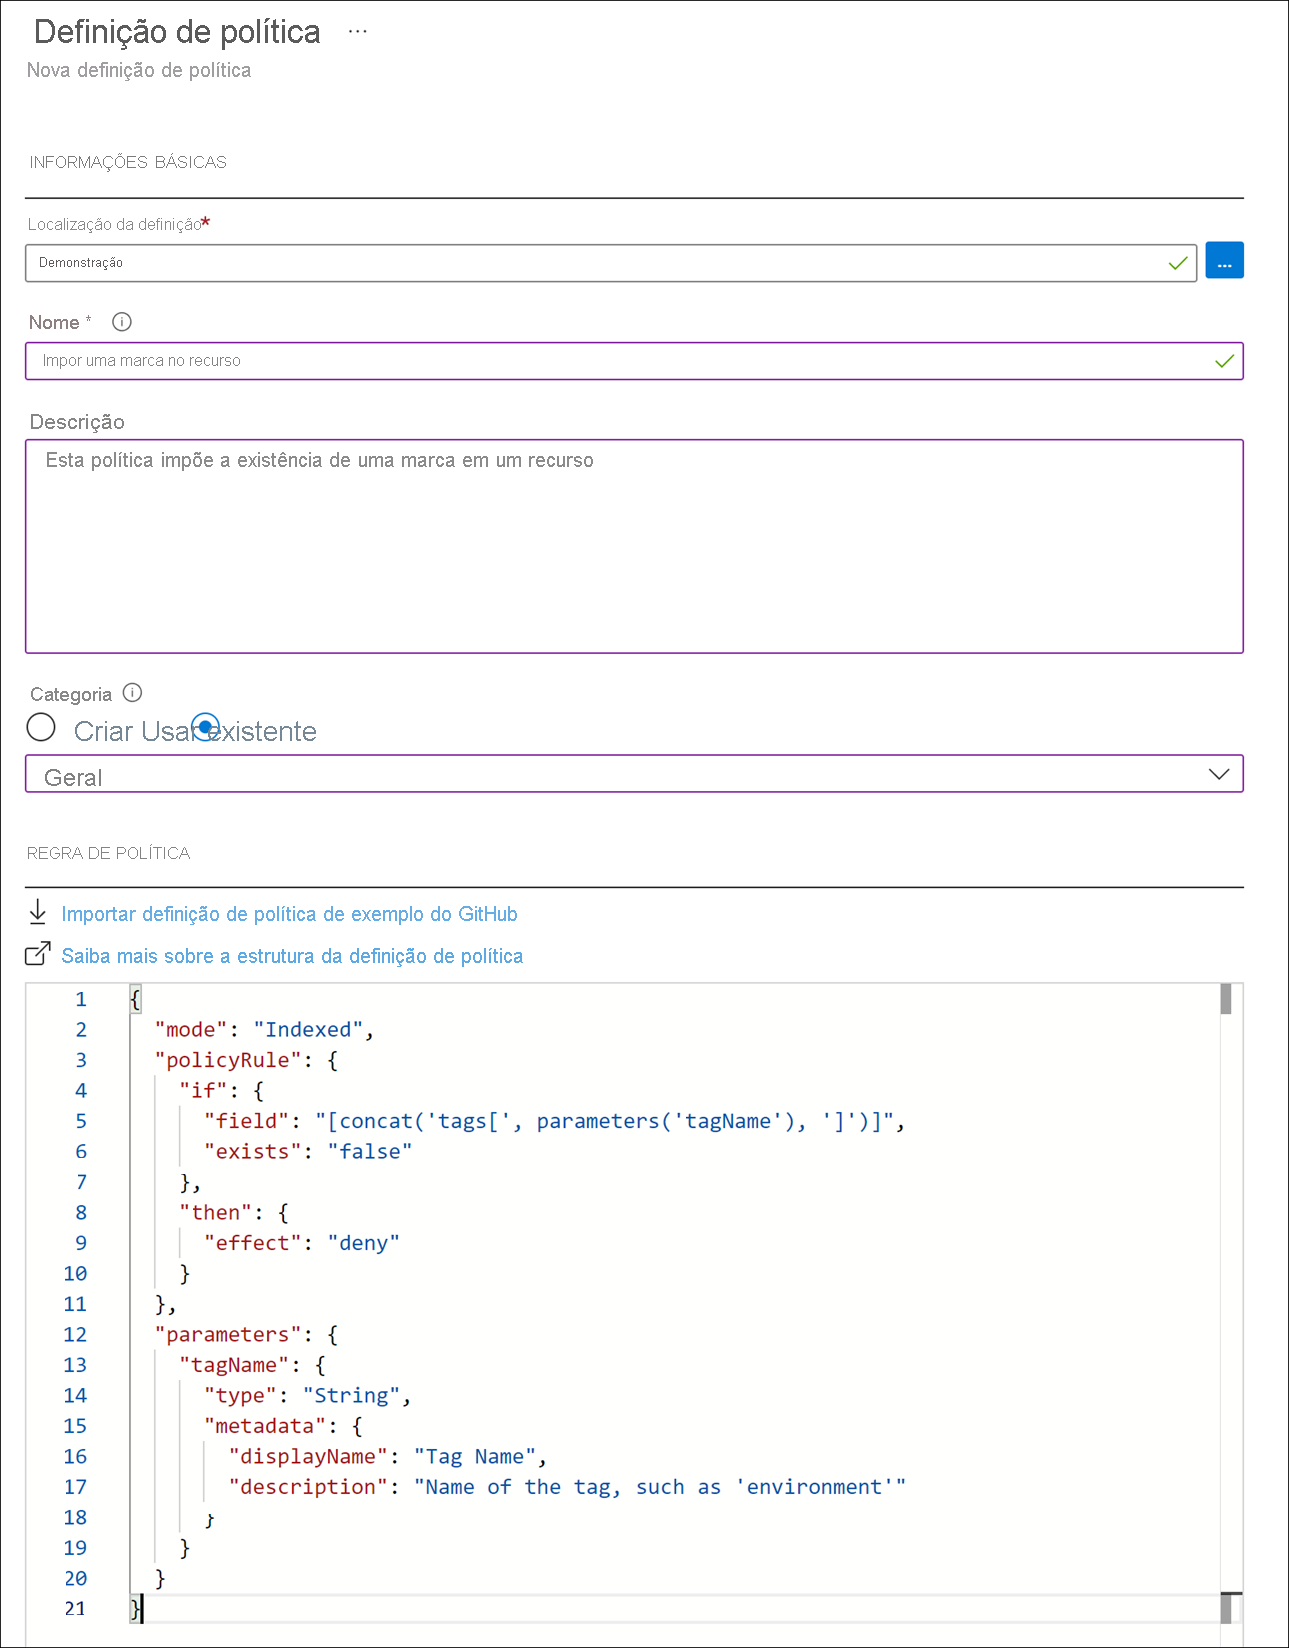The height and width of the screenshot is (1648, 1289).
Task: Click the "exists": "false" line
Action: point(308,1152)
